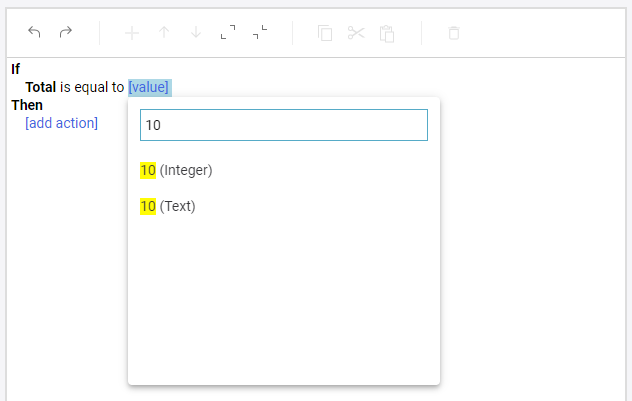This screenshot has height=401, width=632.
Task: Click the Redo arrow icon
Action: coord(65,32)
